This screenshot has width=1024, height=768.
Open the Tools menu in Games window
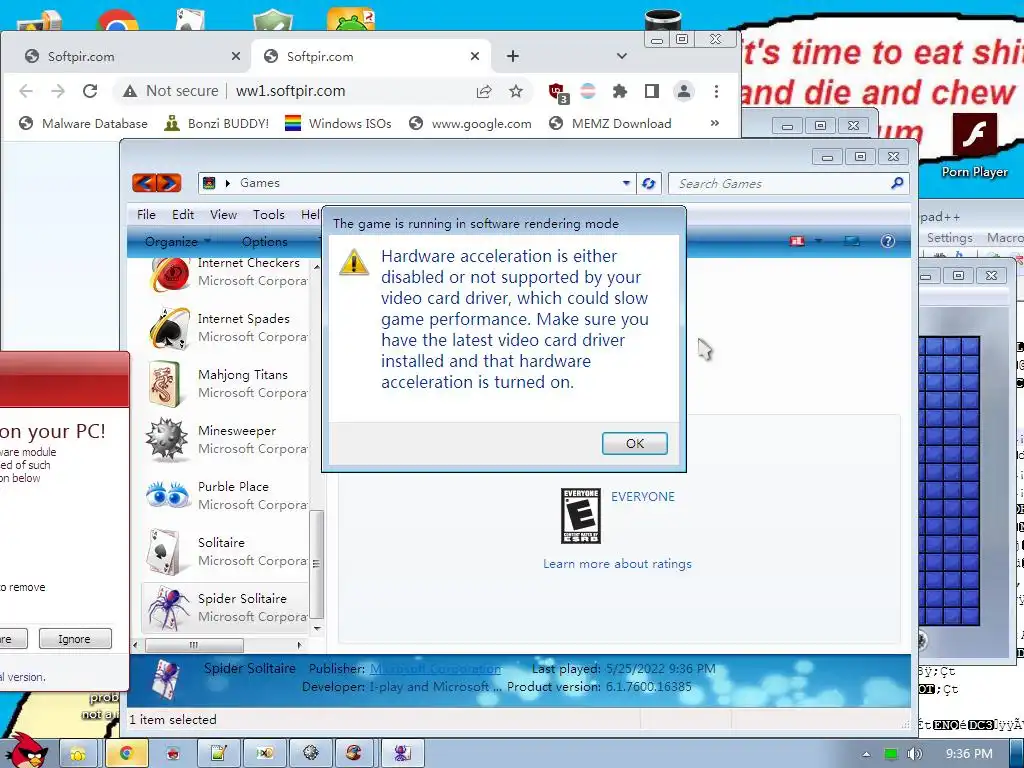tap(268, 214)
